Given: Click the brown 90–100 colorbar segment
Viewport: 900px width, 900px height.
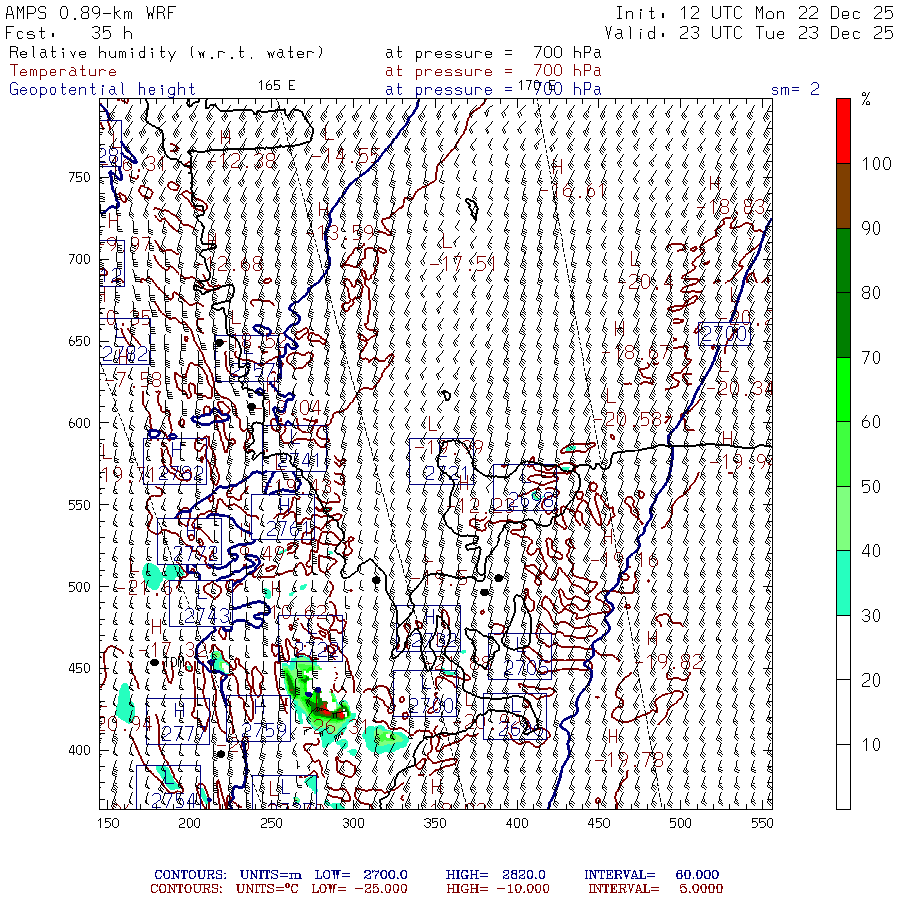Looking at the screenshot, I should 843,196.
